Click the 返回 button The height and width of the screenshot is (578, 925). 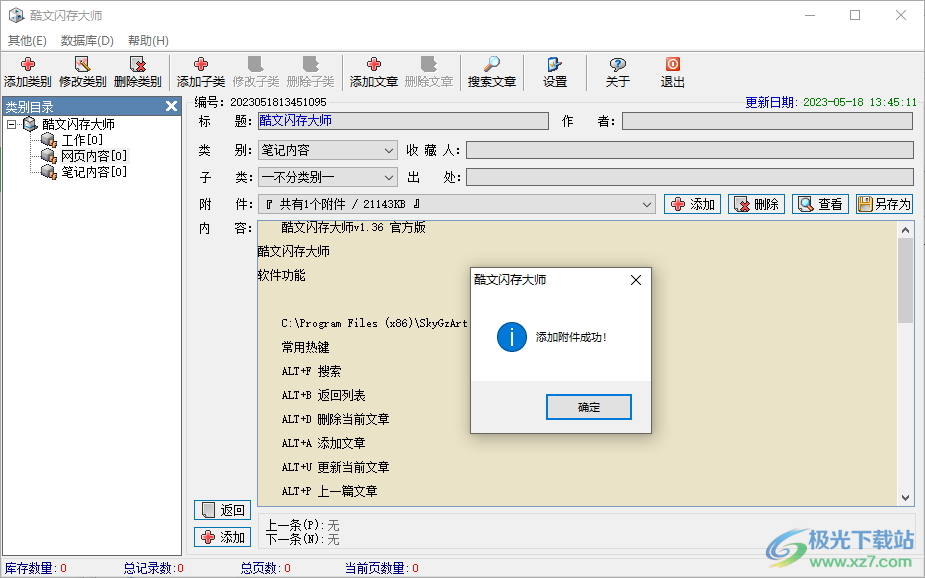(222, 510)
